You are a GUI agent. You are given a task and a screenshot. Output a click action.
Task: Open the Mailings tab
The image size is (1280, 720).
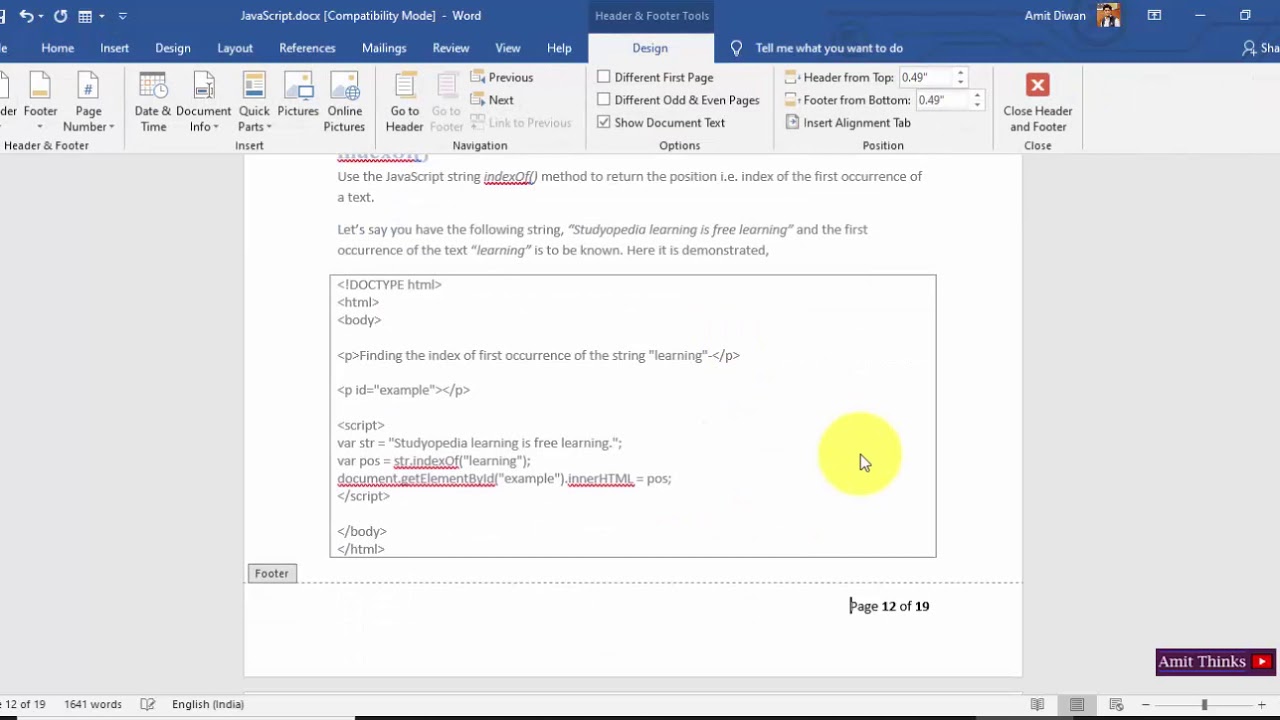pyautogui.click(x=384, y=48)
